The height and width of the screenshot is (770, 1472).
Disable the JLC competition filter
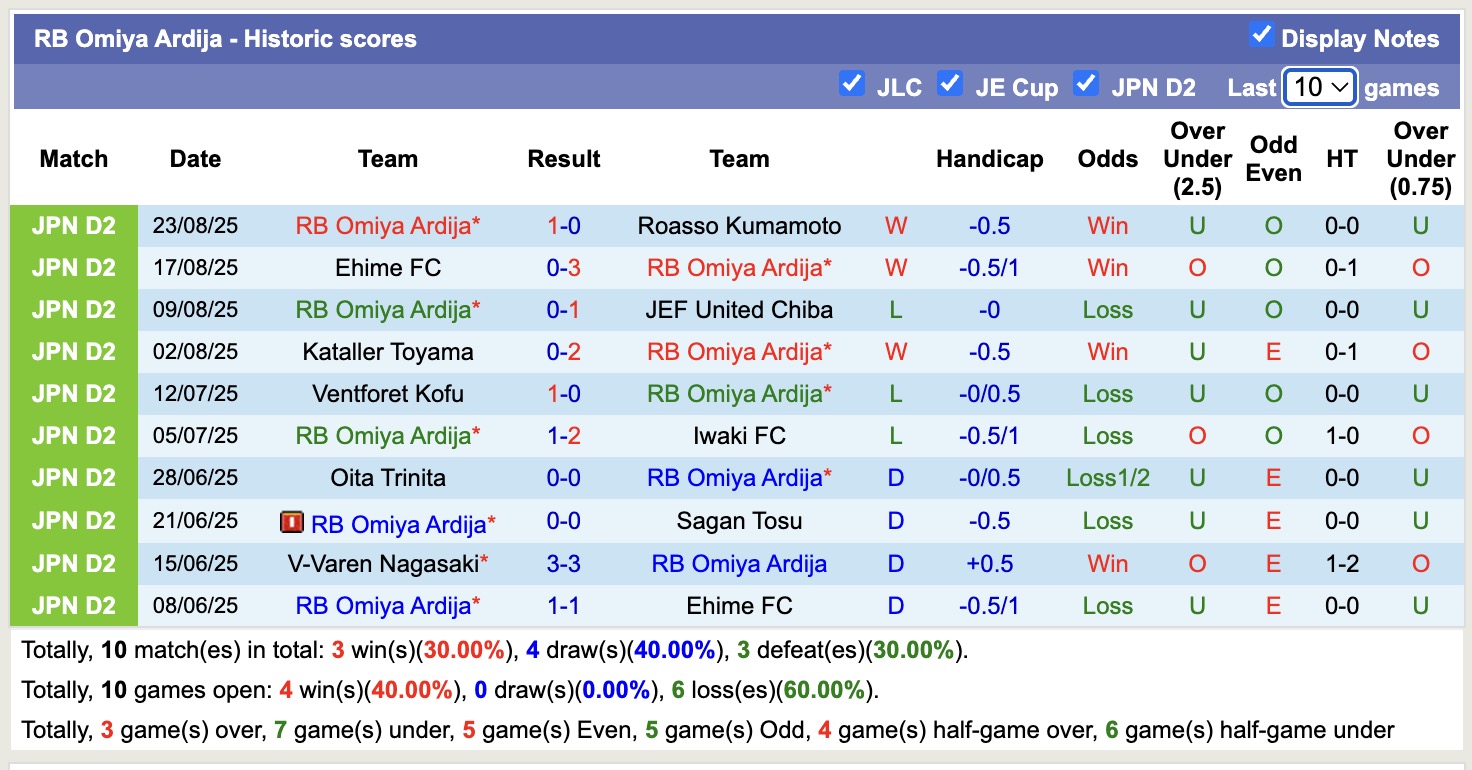(x=852, y=85)
